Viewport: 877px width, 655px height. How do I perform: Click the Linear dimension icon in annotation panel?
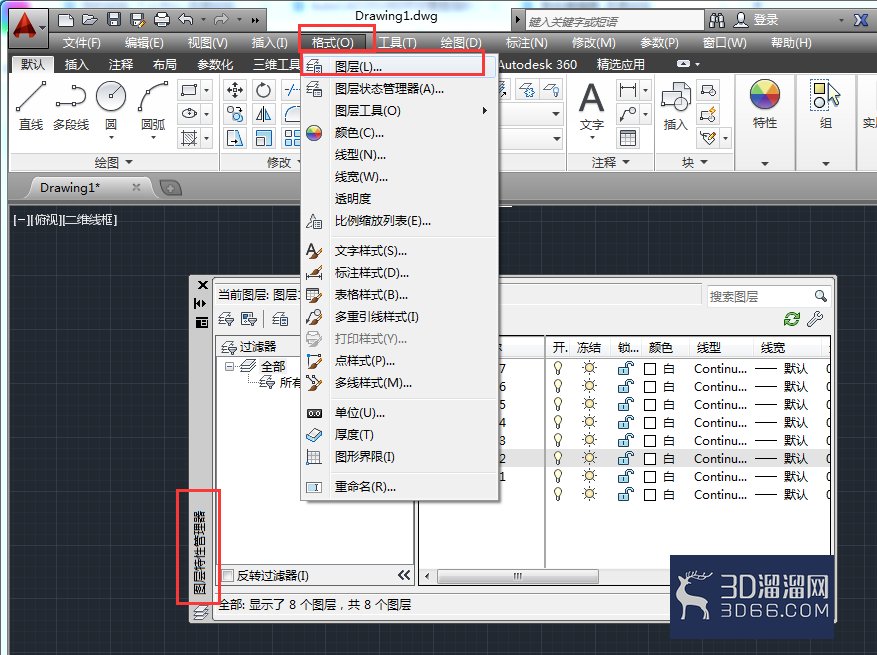(x=628, y=90)
